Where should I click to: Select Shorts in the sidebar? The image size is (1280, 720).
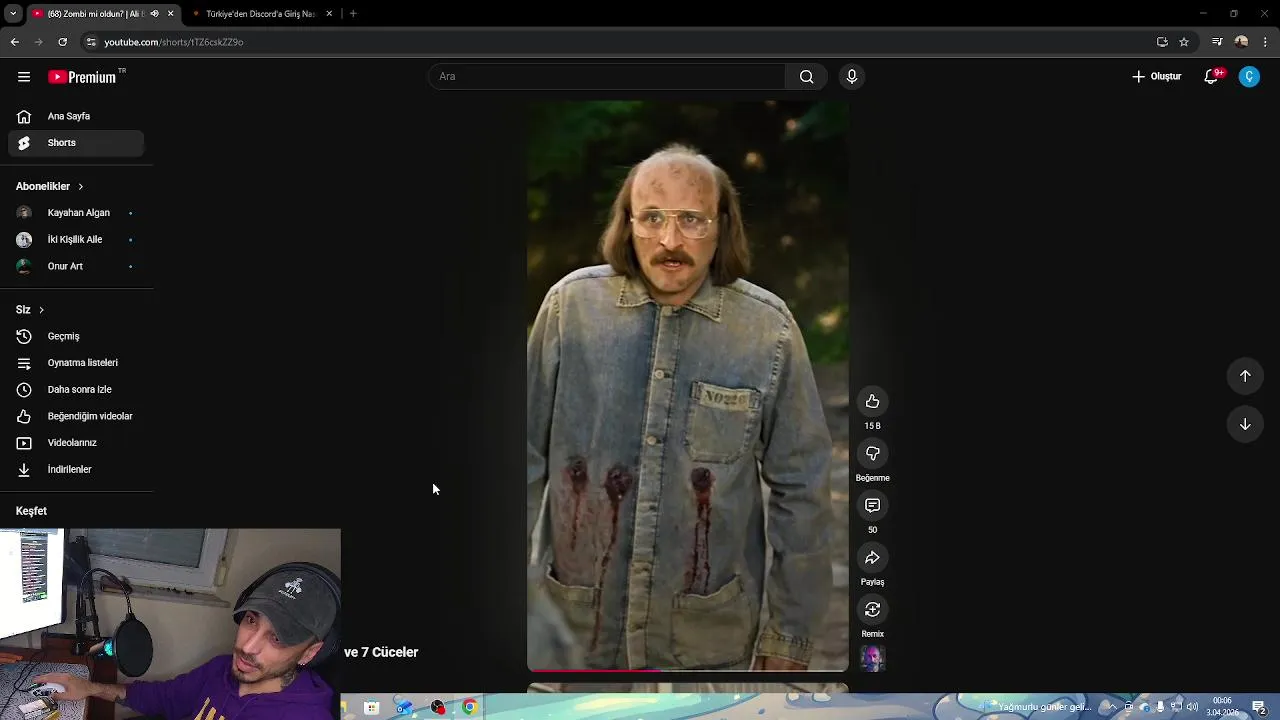(x=76, y=143)
